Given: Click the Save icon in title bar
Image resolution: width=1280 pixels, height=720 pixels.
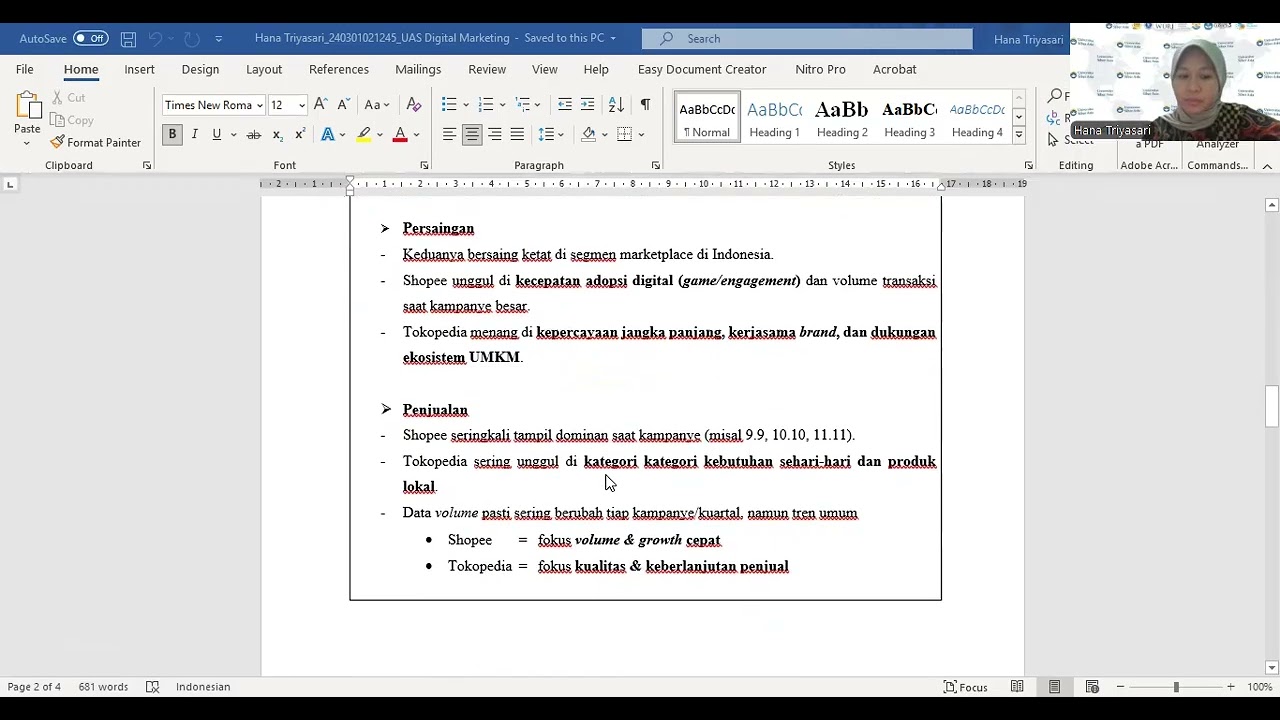Looking at the screenshot, I should point(128,38).
